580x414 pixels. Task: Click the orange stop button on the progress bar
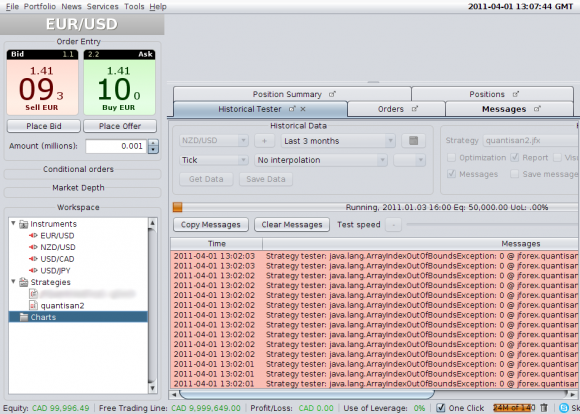(x=178, y=207)
